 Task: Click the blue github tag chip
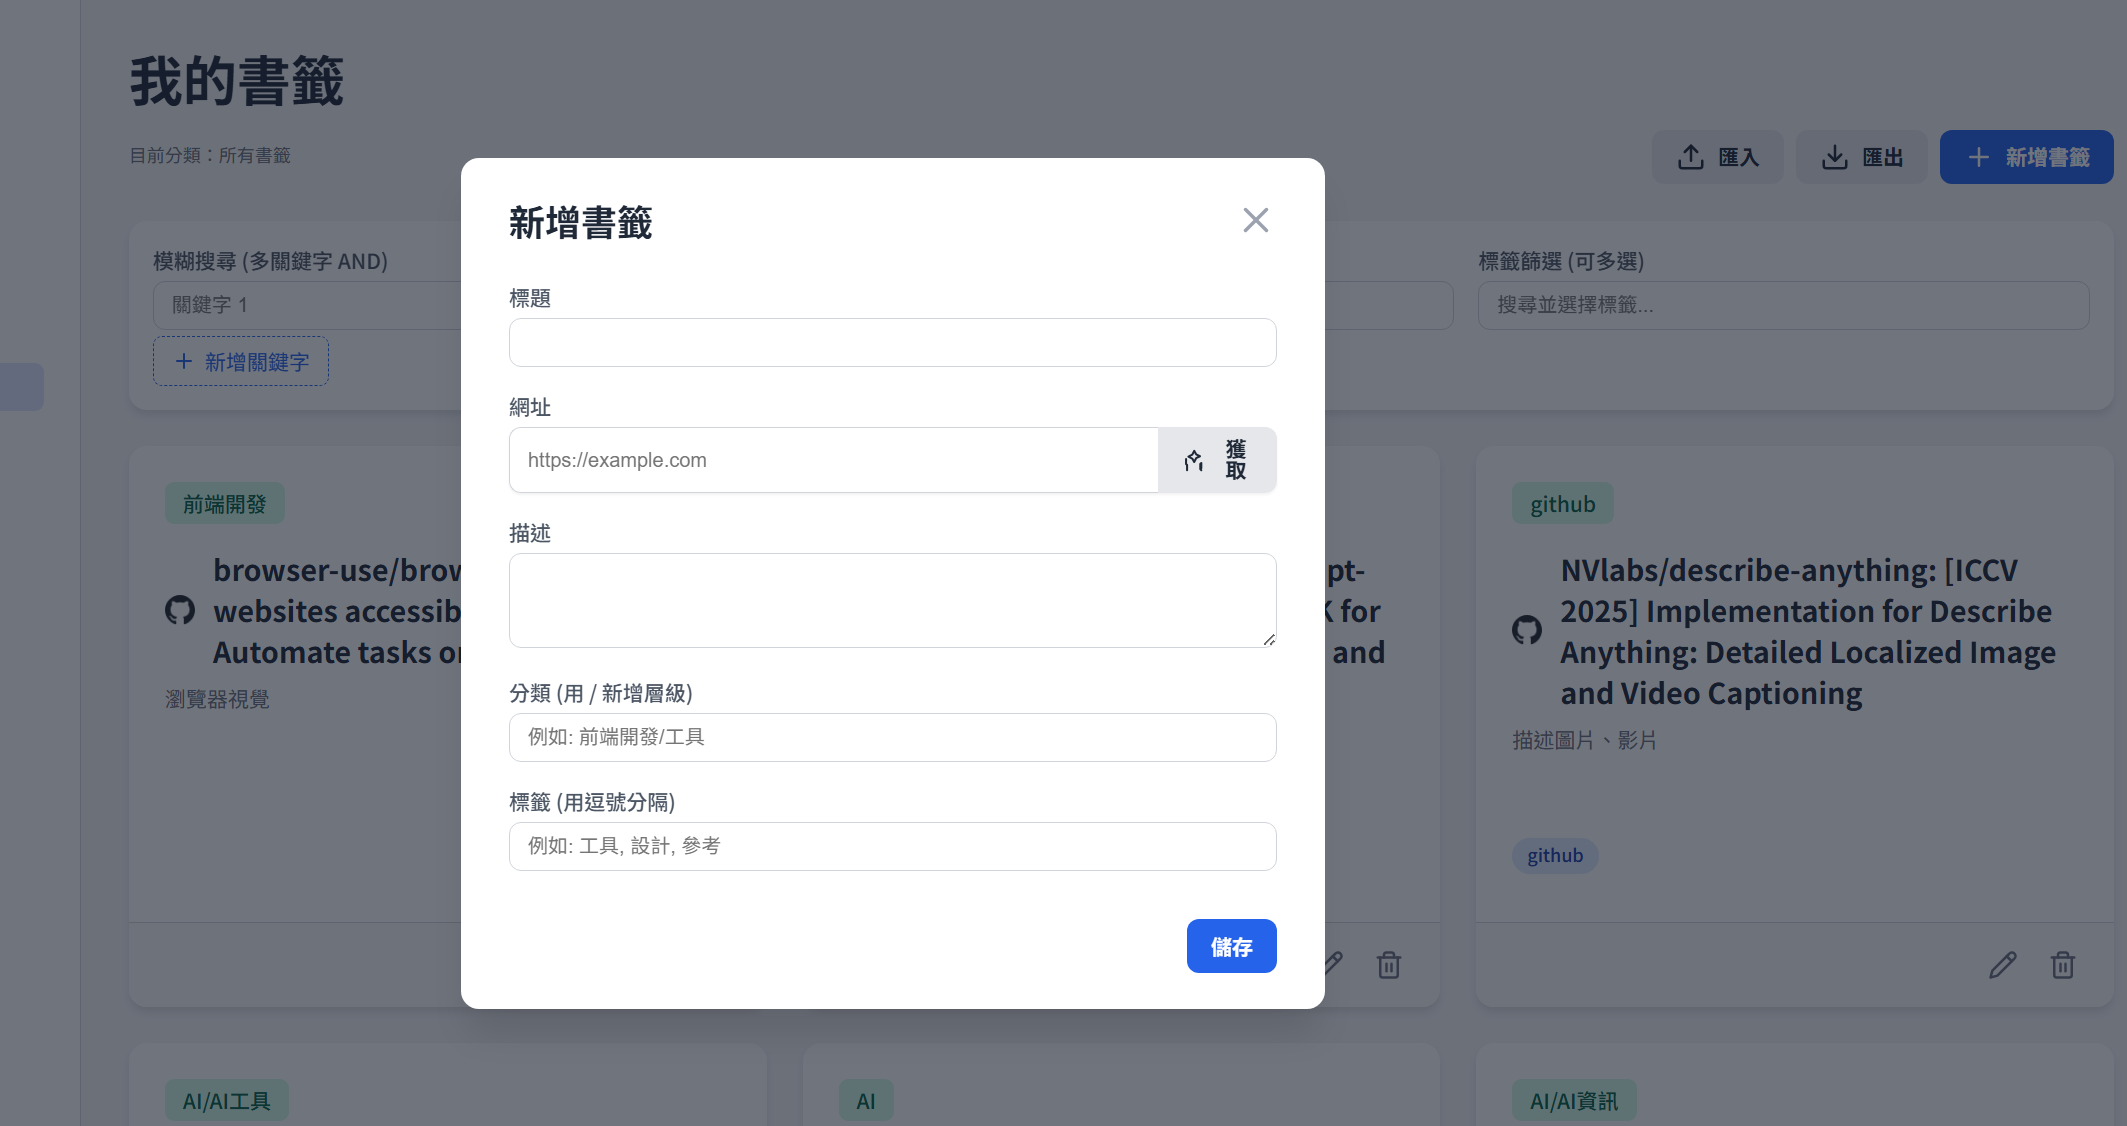tap(1554, 856)
